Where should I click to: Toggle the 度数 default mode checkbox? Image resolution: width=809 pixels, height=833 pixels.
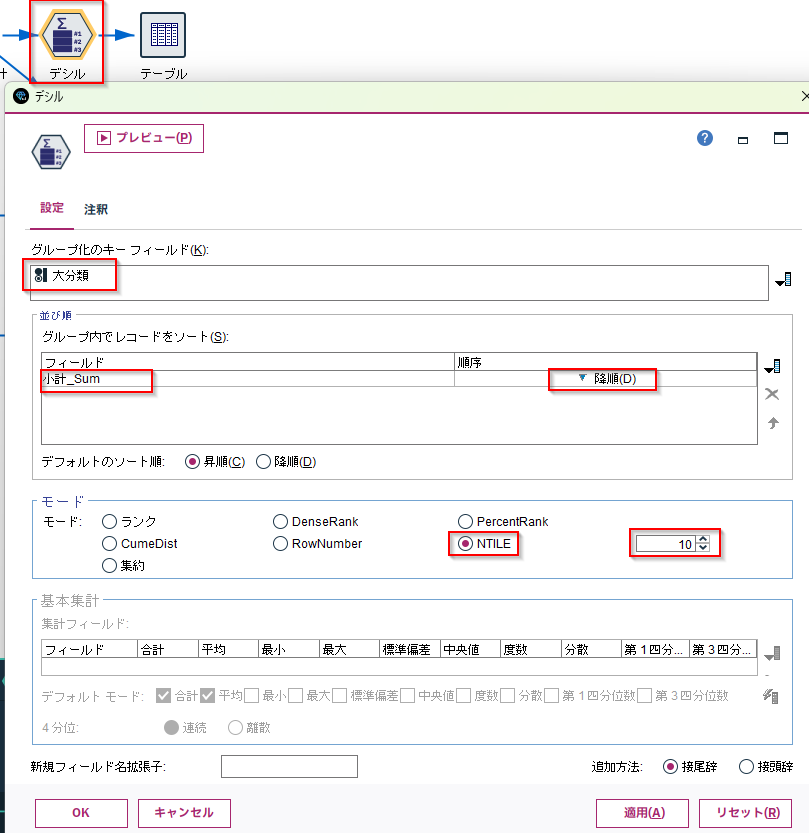(x=464, y=695)
